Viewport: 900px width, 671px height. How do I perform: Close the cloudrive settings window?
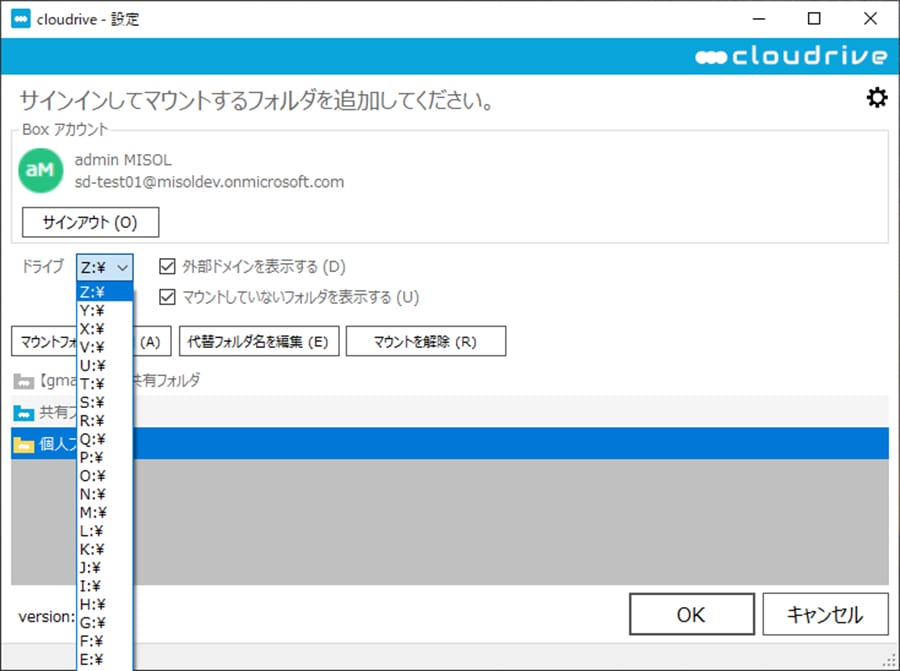click(870, 19)
